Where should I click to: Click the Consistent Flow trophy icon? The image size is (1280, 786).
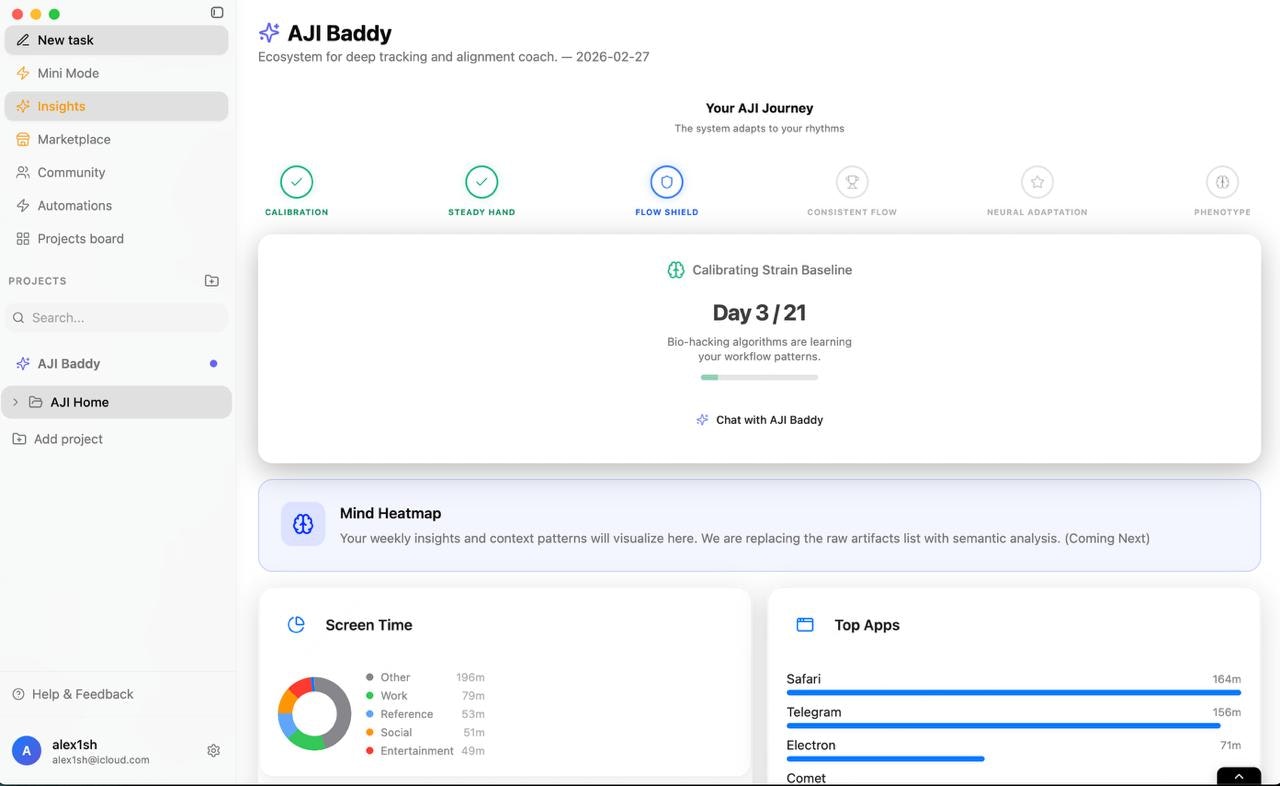[852, 182]
